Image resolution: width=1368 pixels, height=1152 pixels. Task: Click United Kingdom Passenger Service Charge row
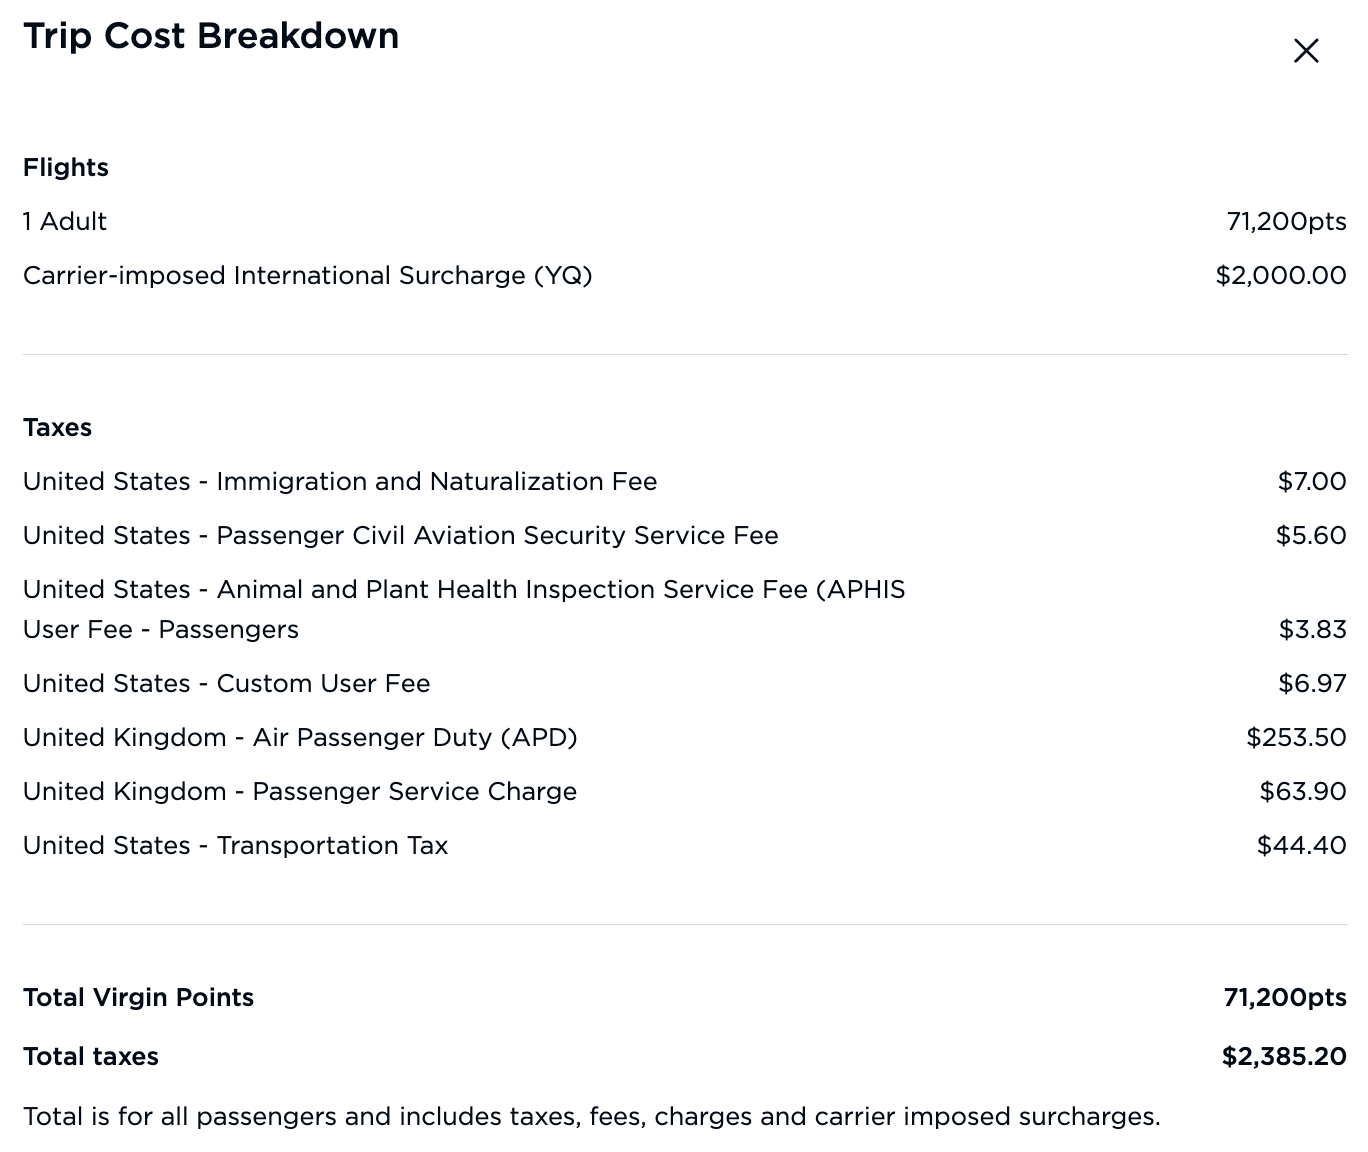(300, 791)
